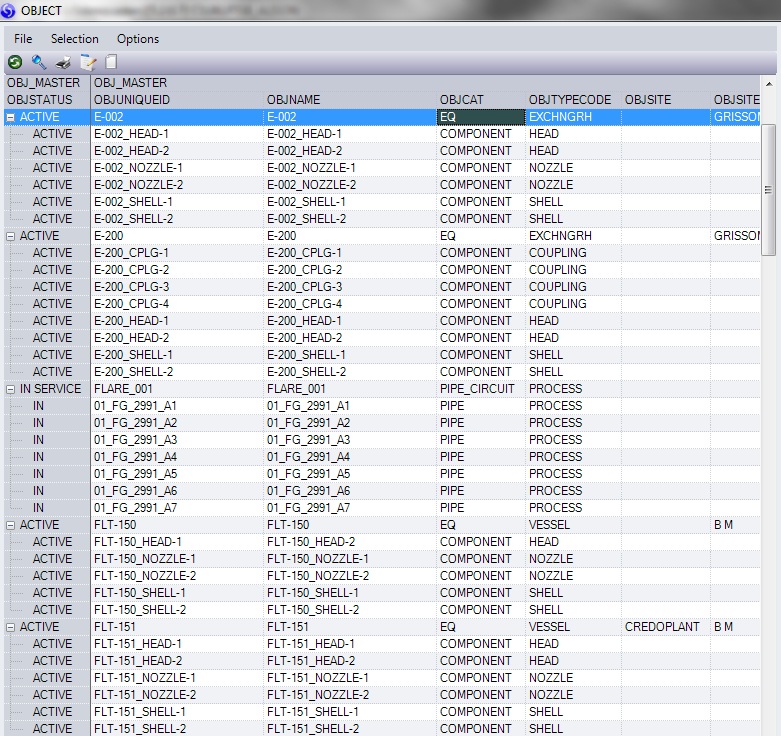Collapse the E-002 tree row
This screenshot has height=736, width=781.
pyautogui.click(x=11, y=117)
